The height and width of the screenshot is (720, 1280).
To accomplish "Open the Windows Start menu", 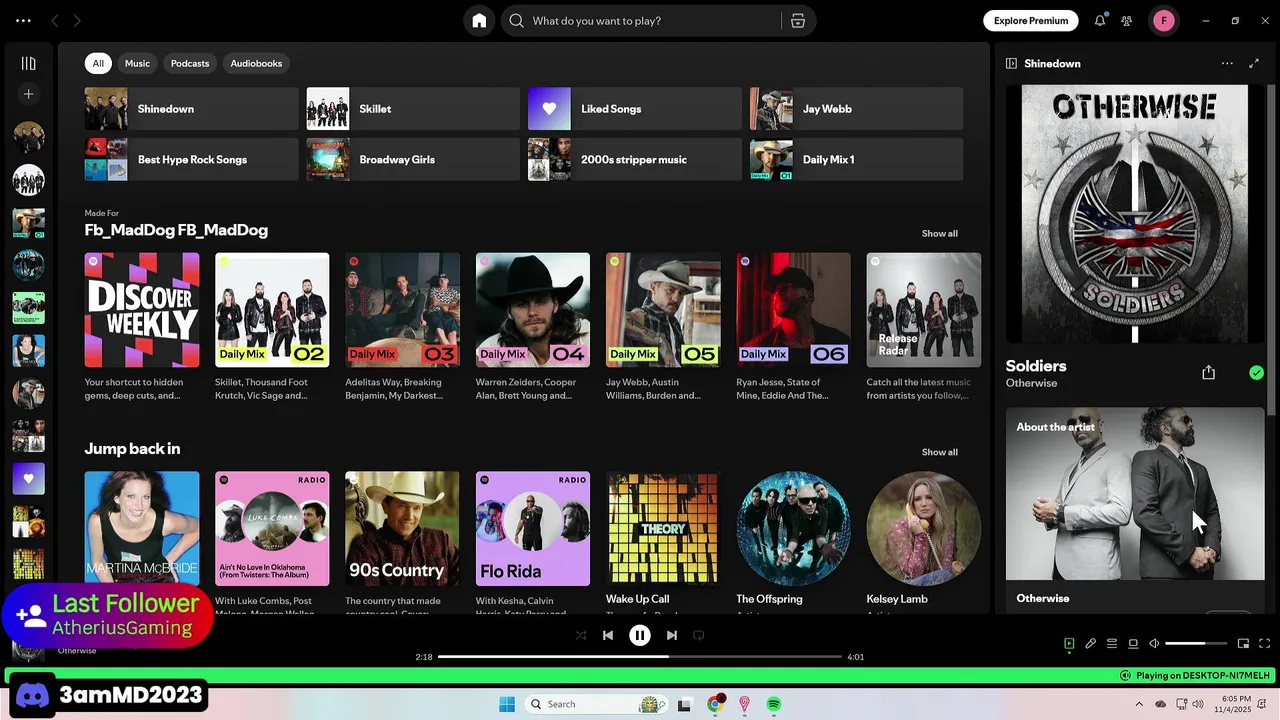I will pyautogui.click(x=507, y=704).
